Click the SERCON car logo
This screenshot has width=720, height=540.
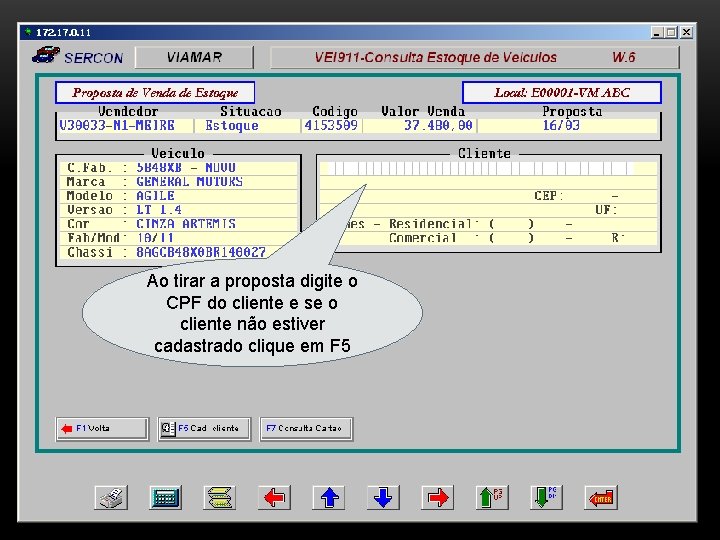46,56
